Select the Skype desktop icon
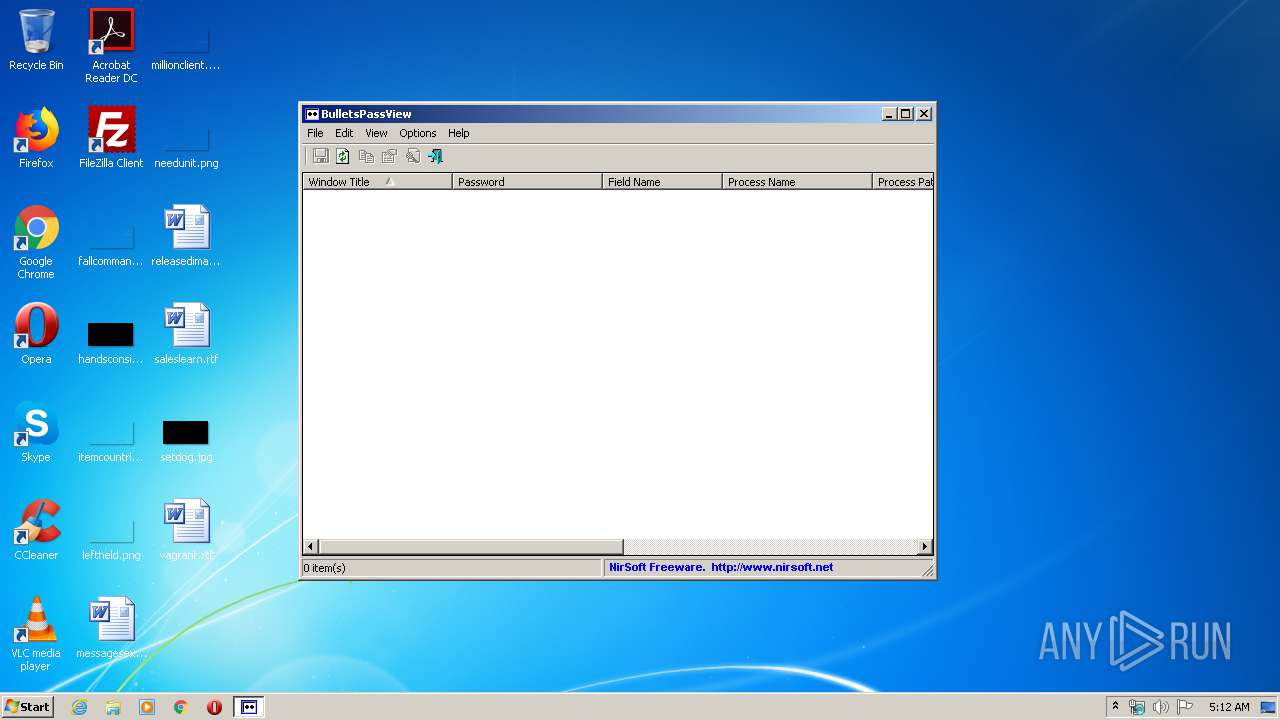The image size is (1280, 720). click(x=36, y=432)
